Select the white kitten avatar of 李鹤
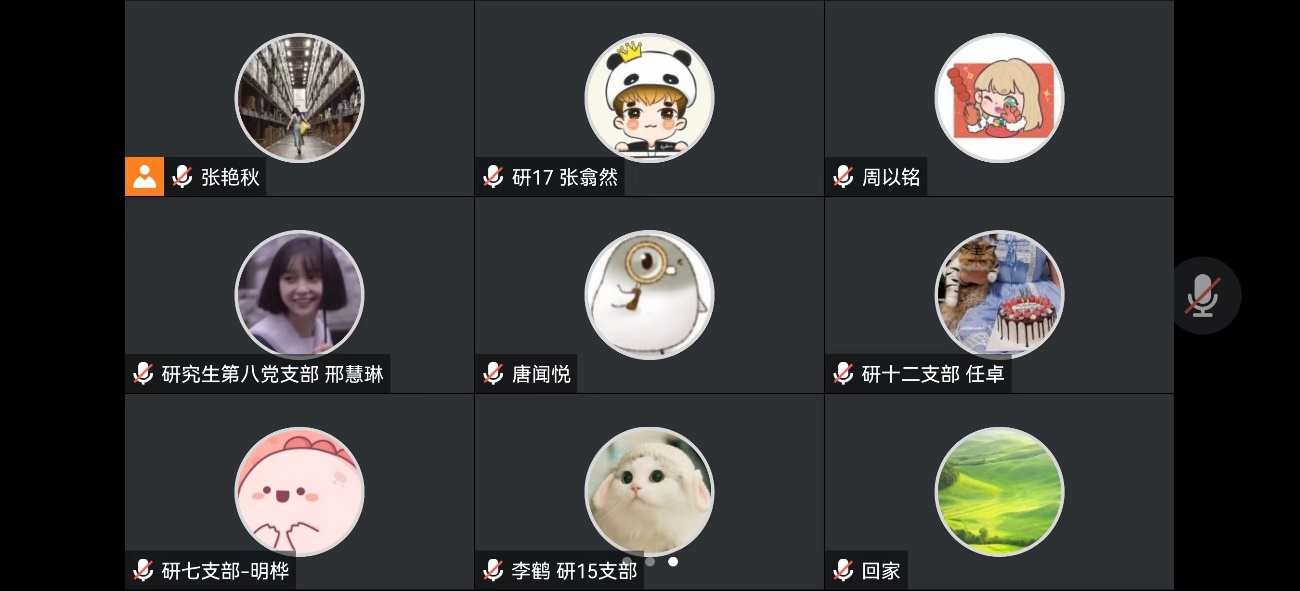This screenshot has width=1300, height=591. 649,492
